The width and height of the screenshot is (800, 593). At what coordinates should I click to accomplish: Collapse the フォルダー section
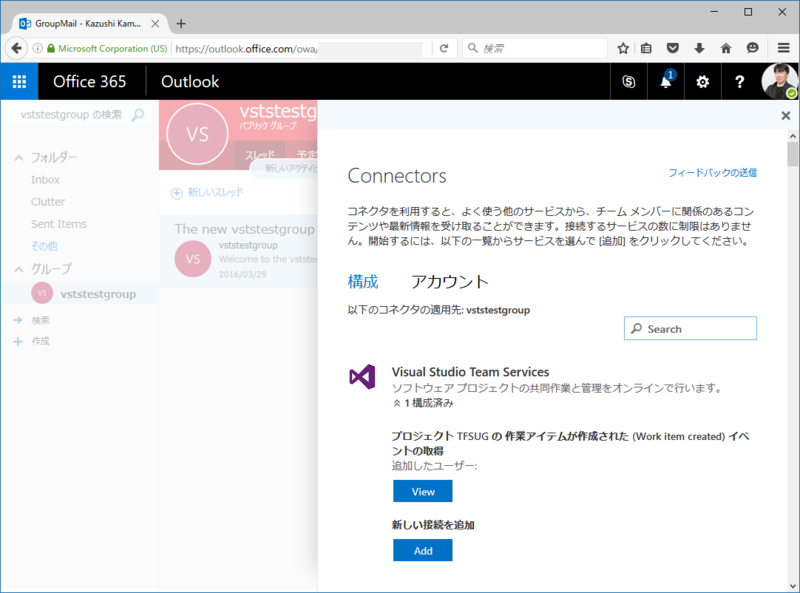[x=19, y=158]
